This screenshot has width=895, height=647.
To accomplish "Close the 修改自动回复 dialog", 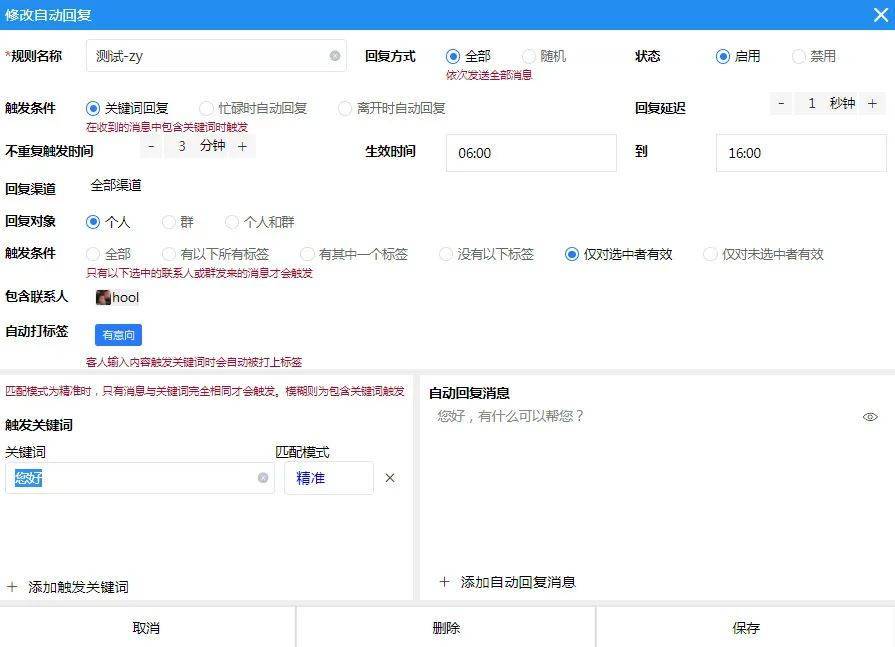I will click(x=880, y=14).
